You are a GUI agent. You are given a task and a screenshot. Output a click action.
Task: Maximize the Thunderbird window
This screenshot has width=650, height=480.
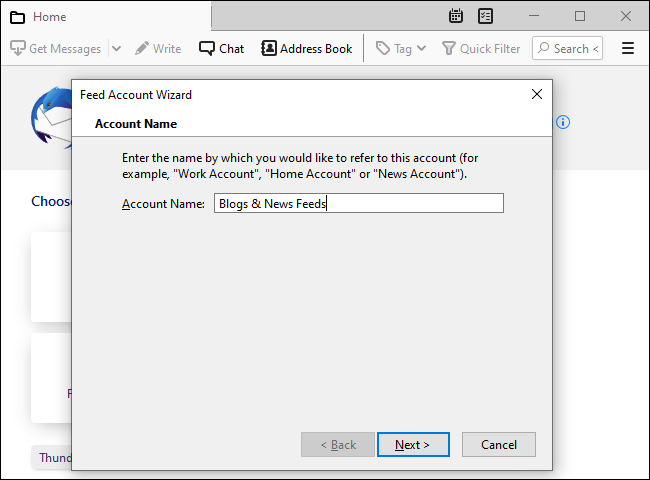pyautogui.click(x=580, y=16)
